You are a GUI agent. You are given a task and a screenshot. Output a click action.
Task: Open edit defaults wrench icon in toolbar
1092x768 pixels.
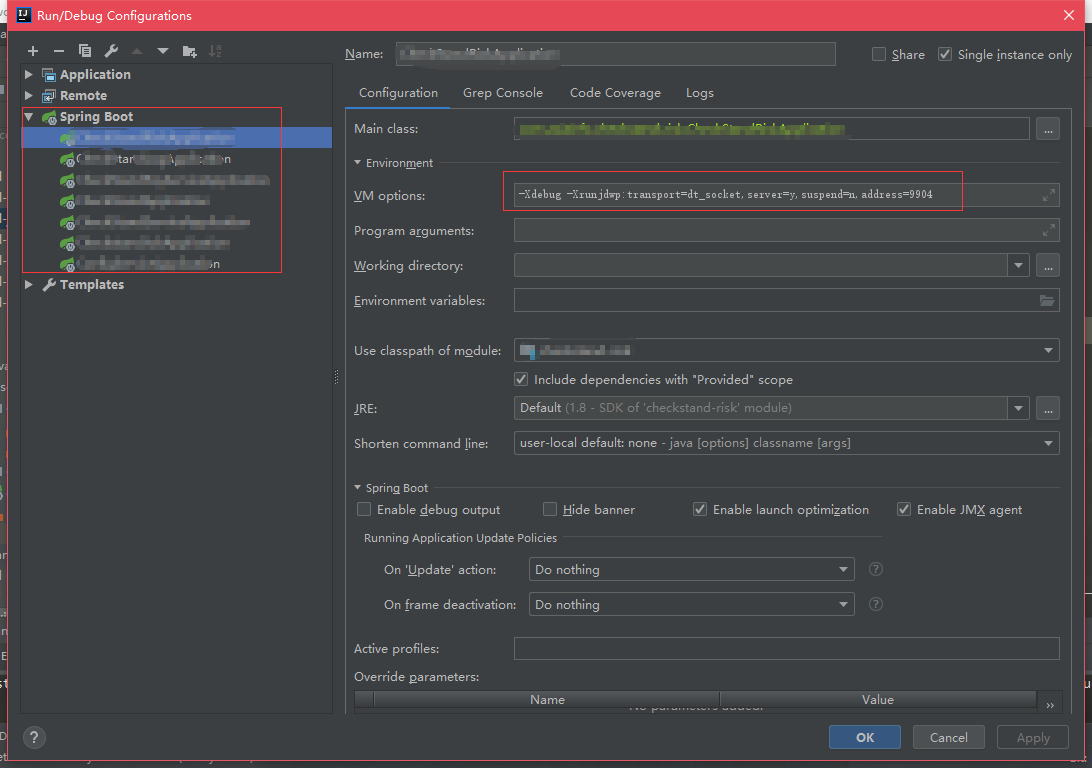111,51
